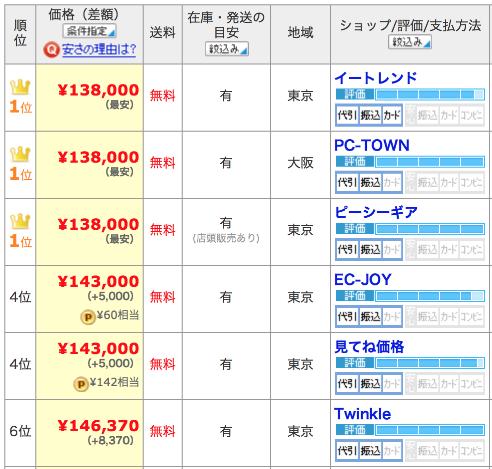Click the P point coin next to ¥142相当
The image size is (492, 469).
tap(81, 384)
